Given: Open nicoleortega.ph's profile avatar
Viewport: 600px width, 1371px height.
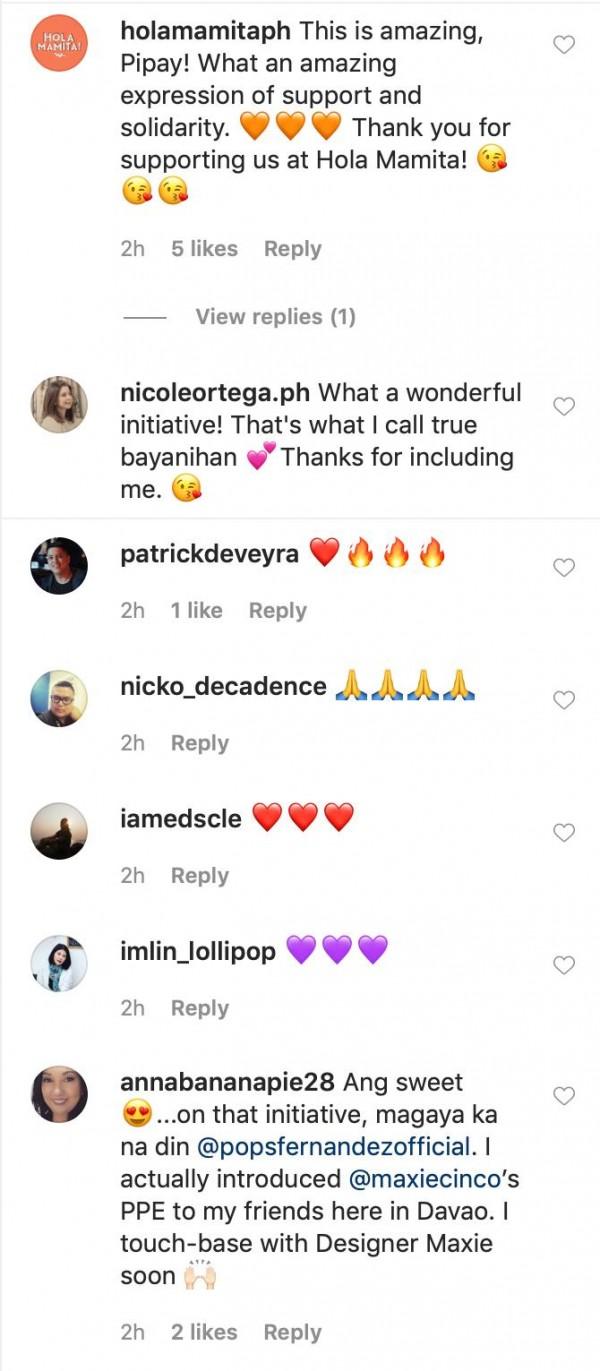Looking at the screenshot, I should [59, 405].
